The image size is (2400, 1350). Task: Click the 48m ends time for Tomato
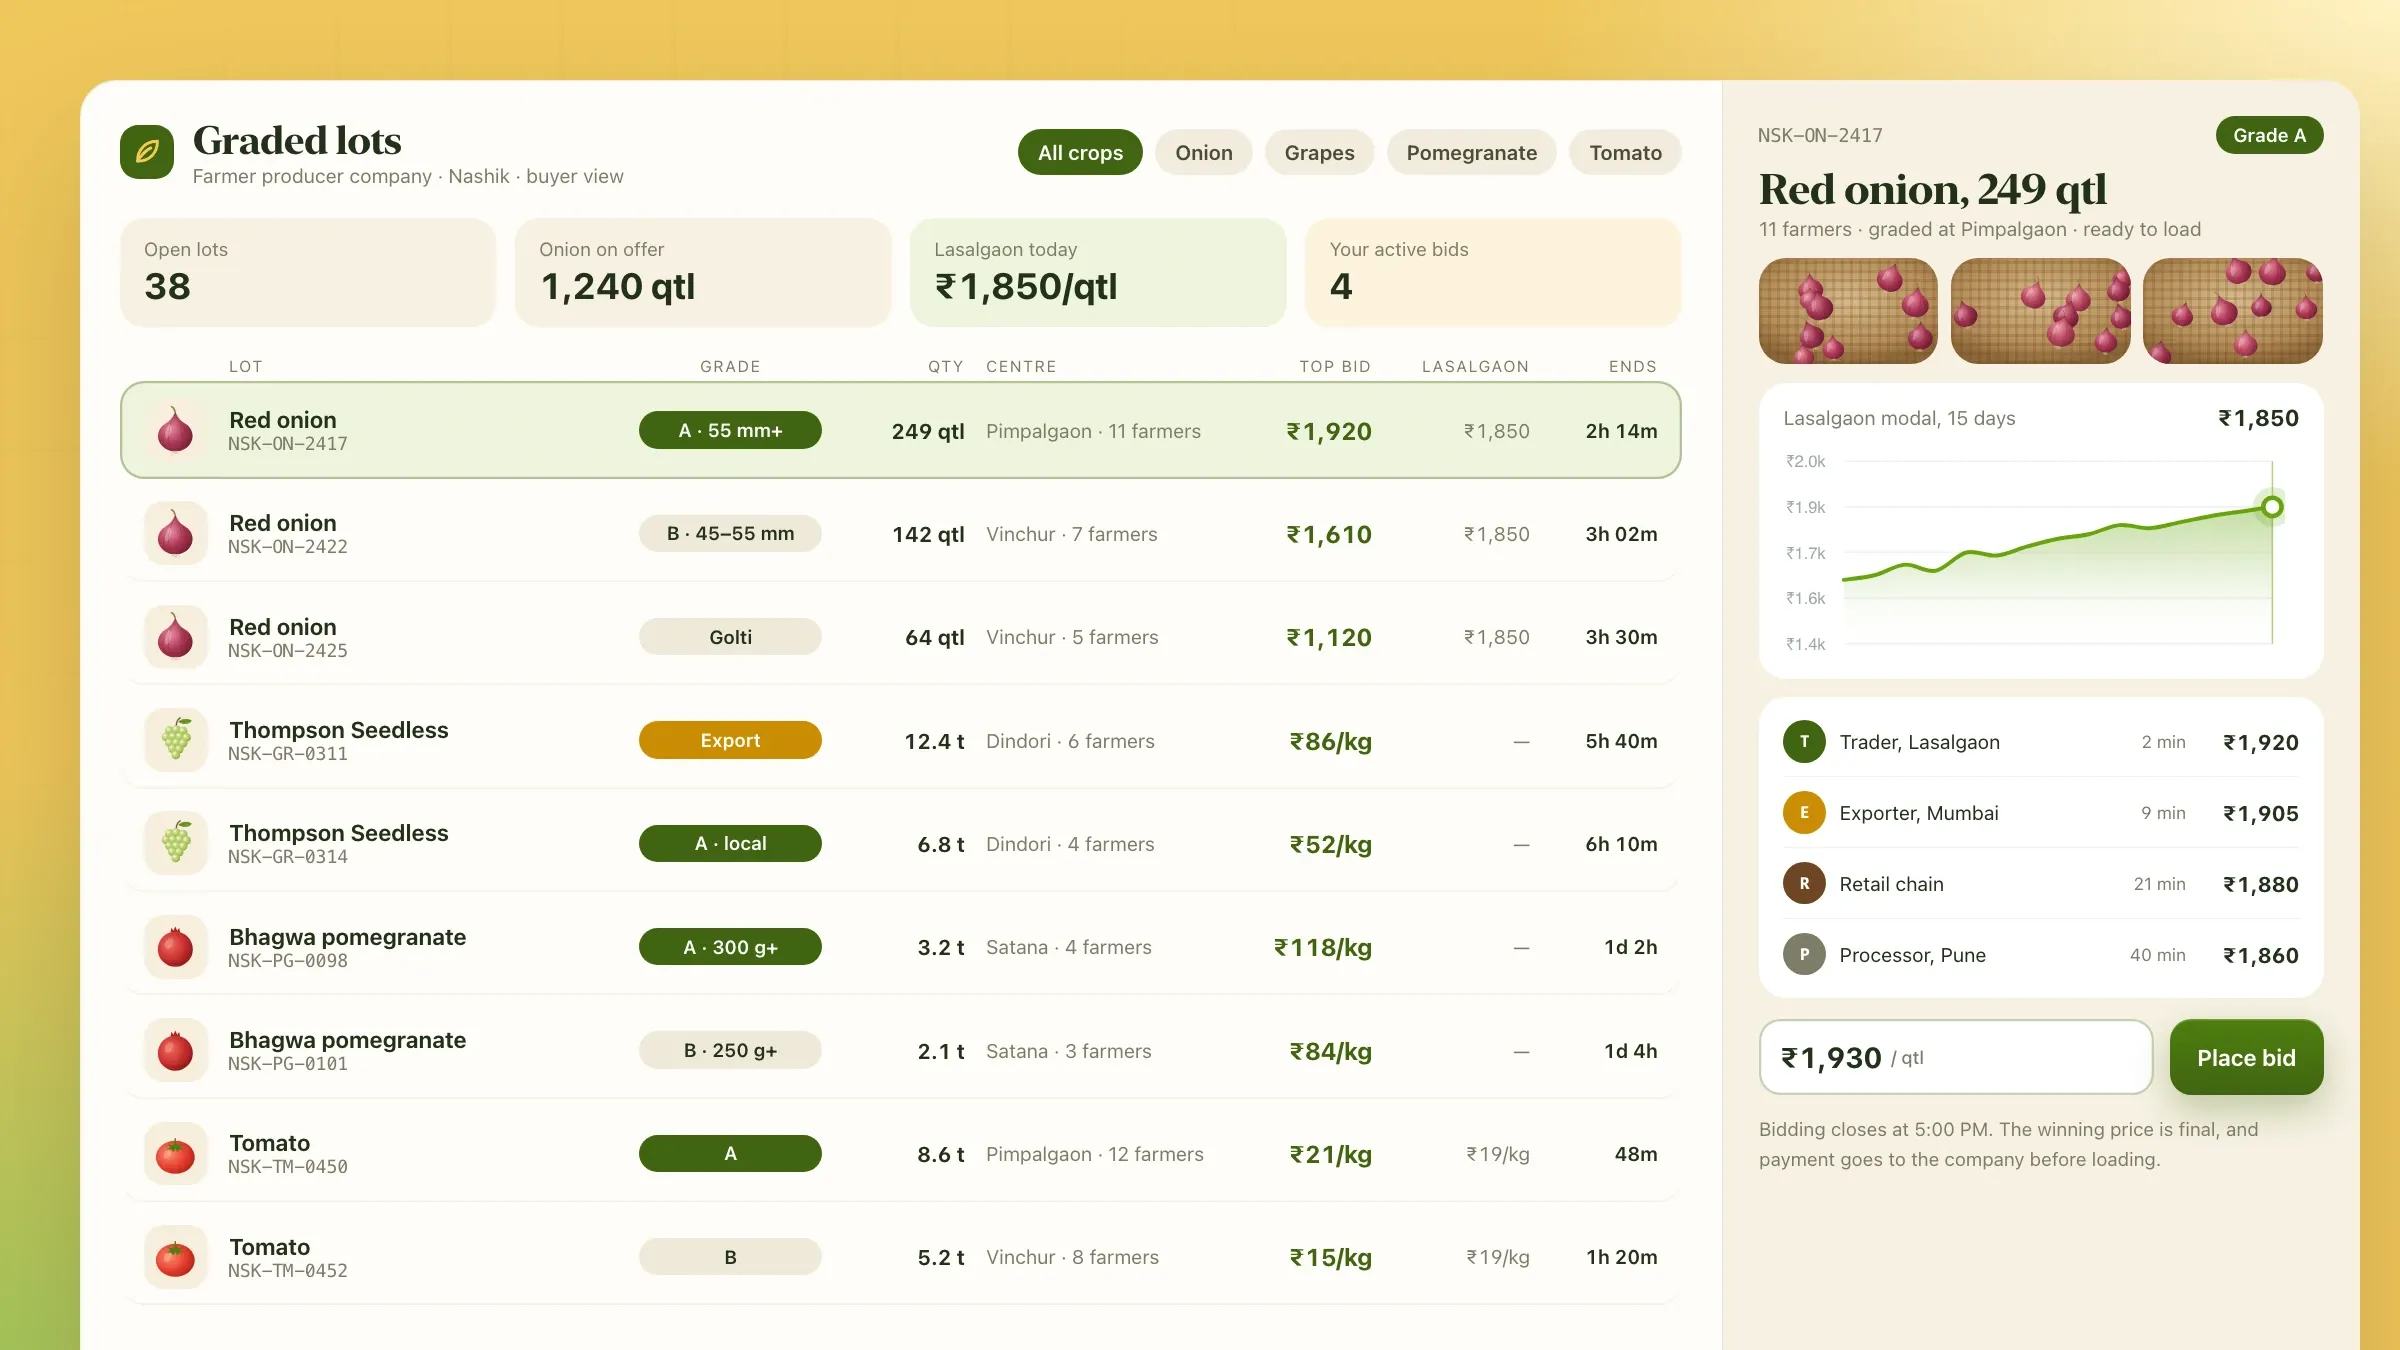[1636, 1154]
